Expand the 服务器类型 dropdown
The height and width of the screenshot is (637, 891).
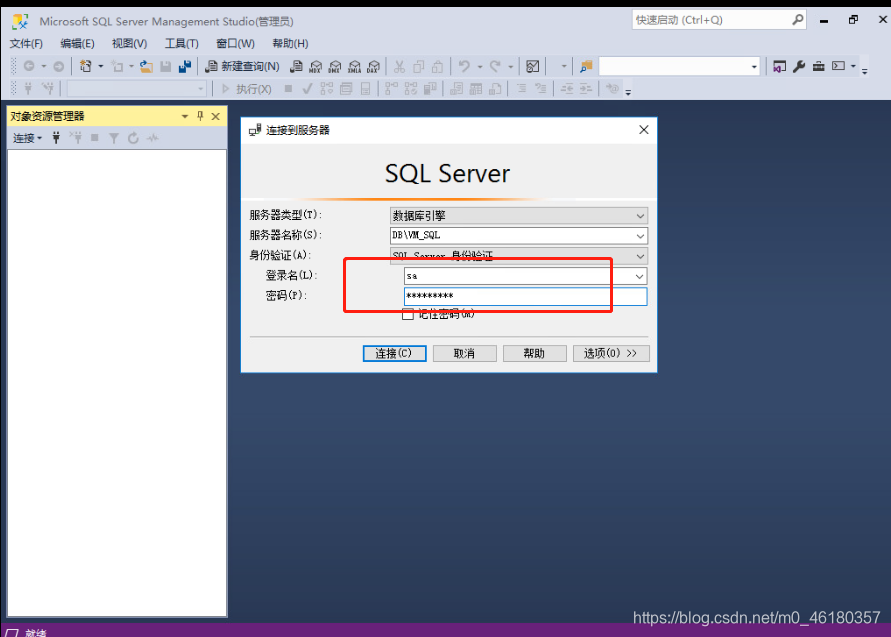pos(640,216)
